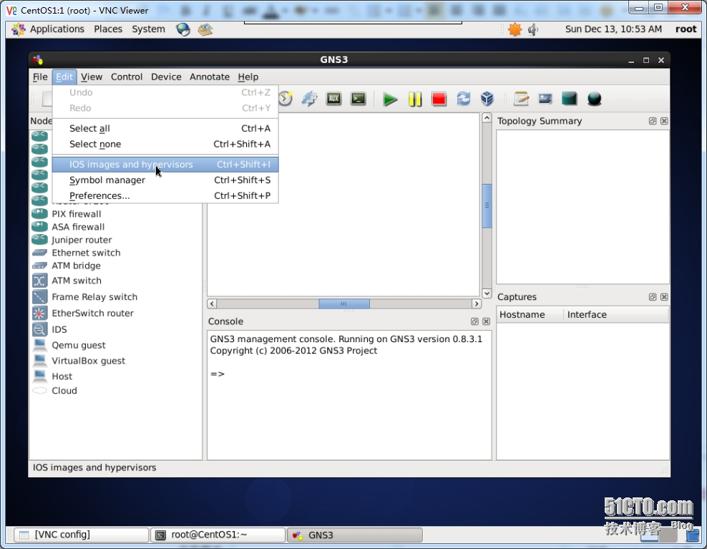
Task: Click the workspace horizontal scrollbar handle
Action: (344, 304)
